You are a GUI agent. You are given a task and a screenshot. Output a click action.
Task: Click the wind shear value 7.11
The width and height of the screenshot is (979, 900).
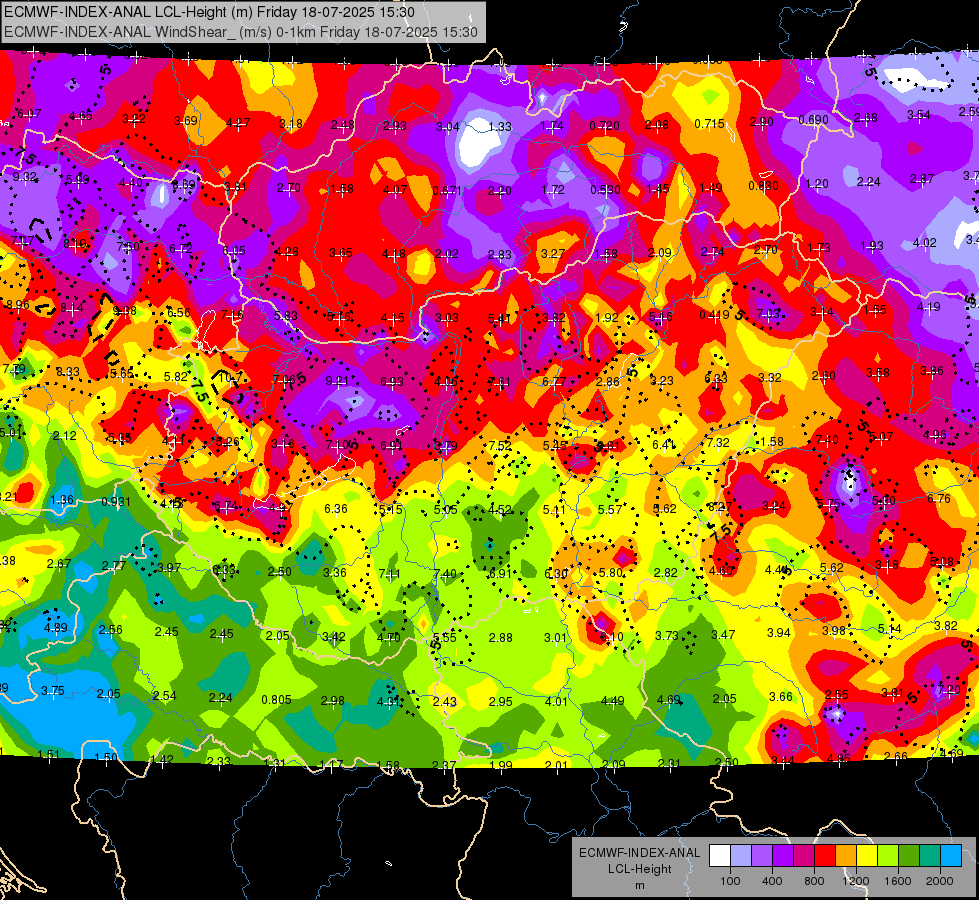(390, 573)
